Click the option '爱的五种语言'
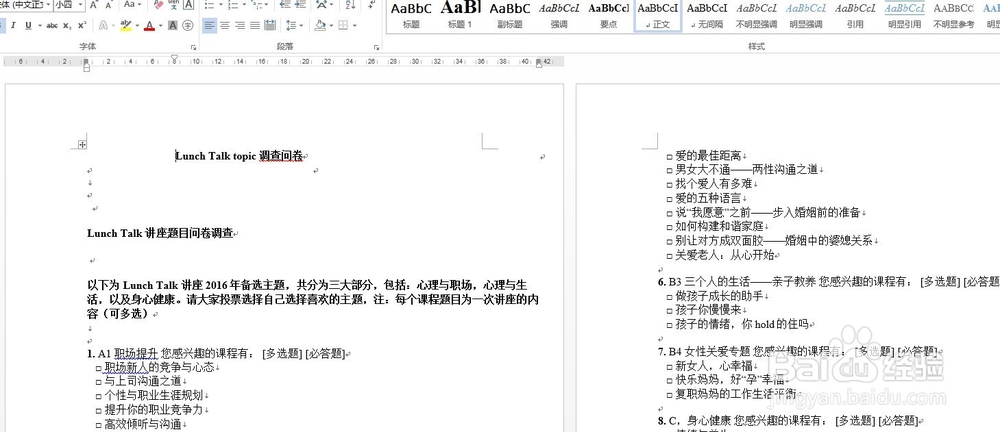1000x432 pixels. click(x=708, y=198)
